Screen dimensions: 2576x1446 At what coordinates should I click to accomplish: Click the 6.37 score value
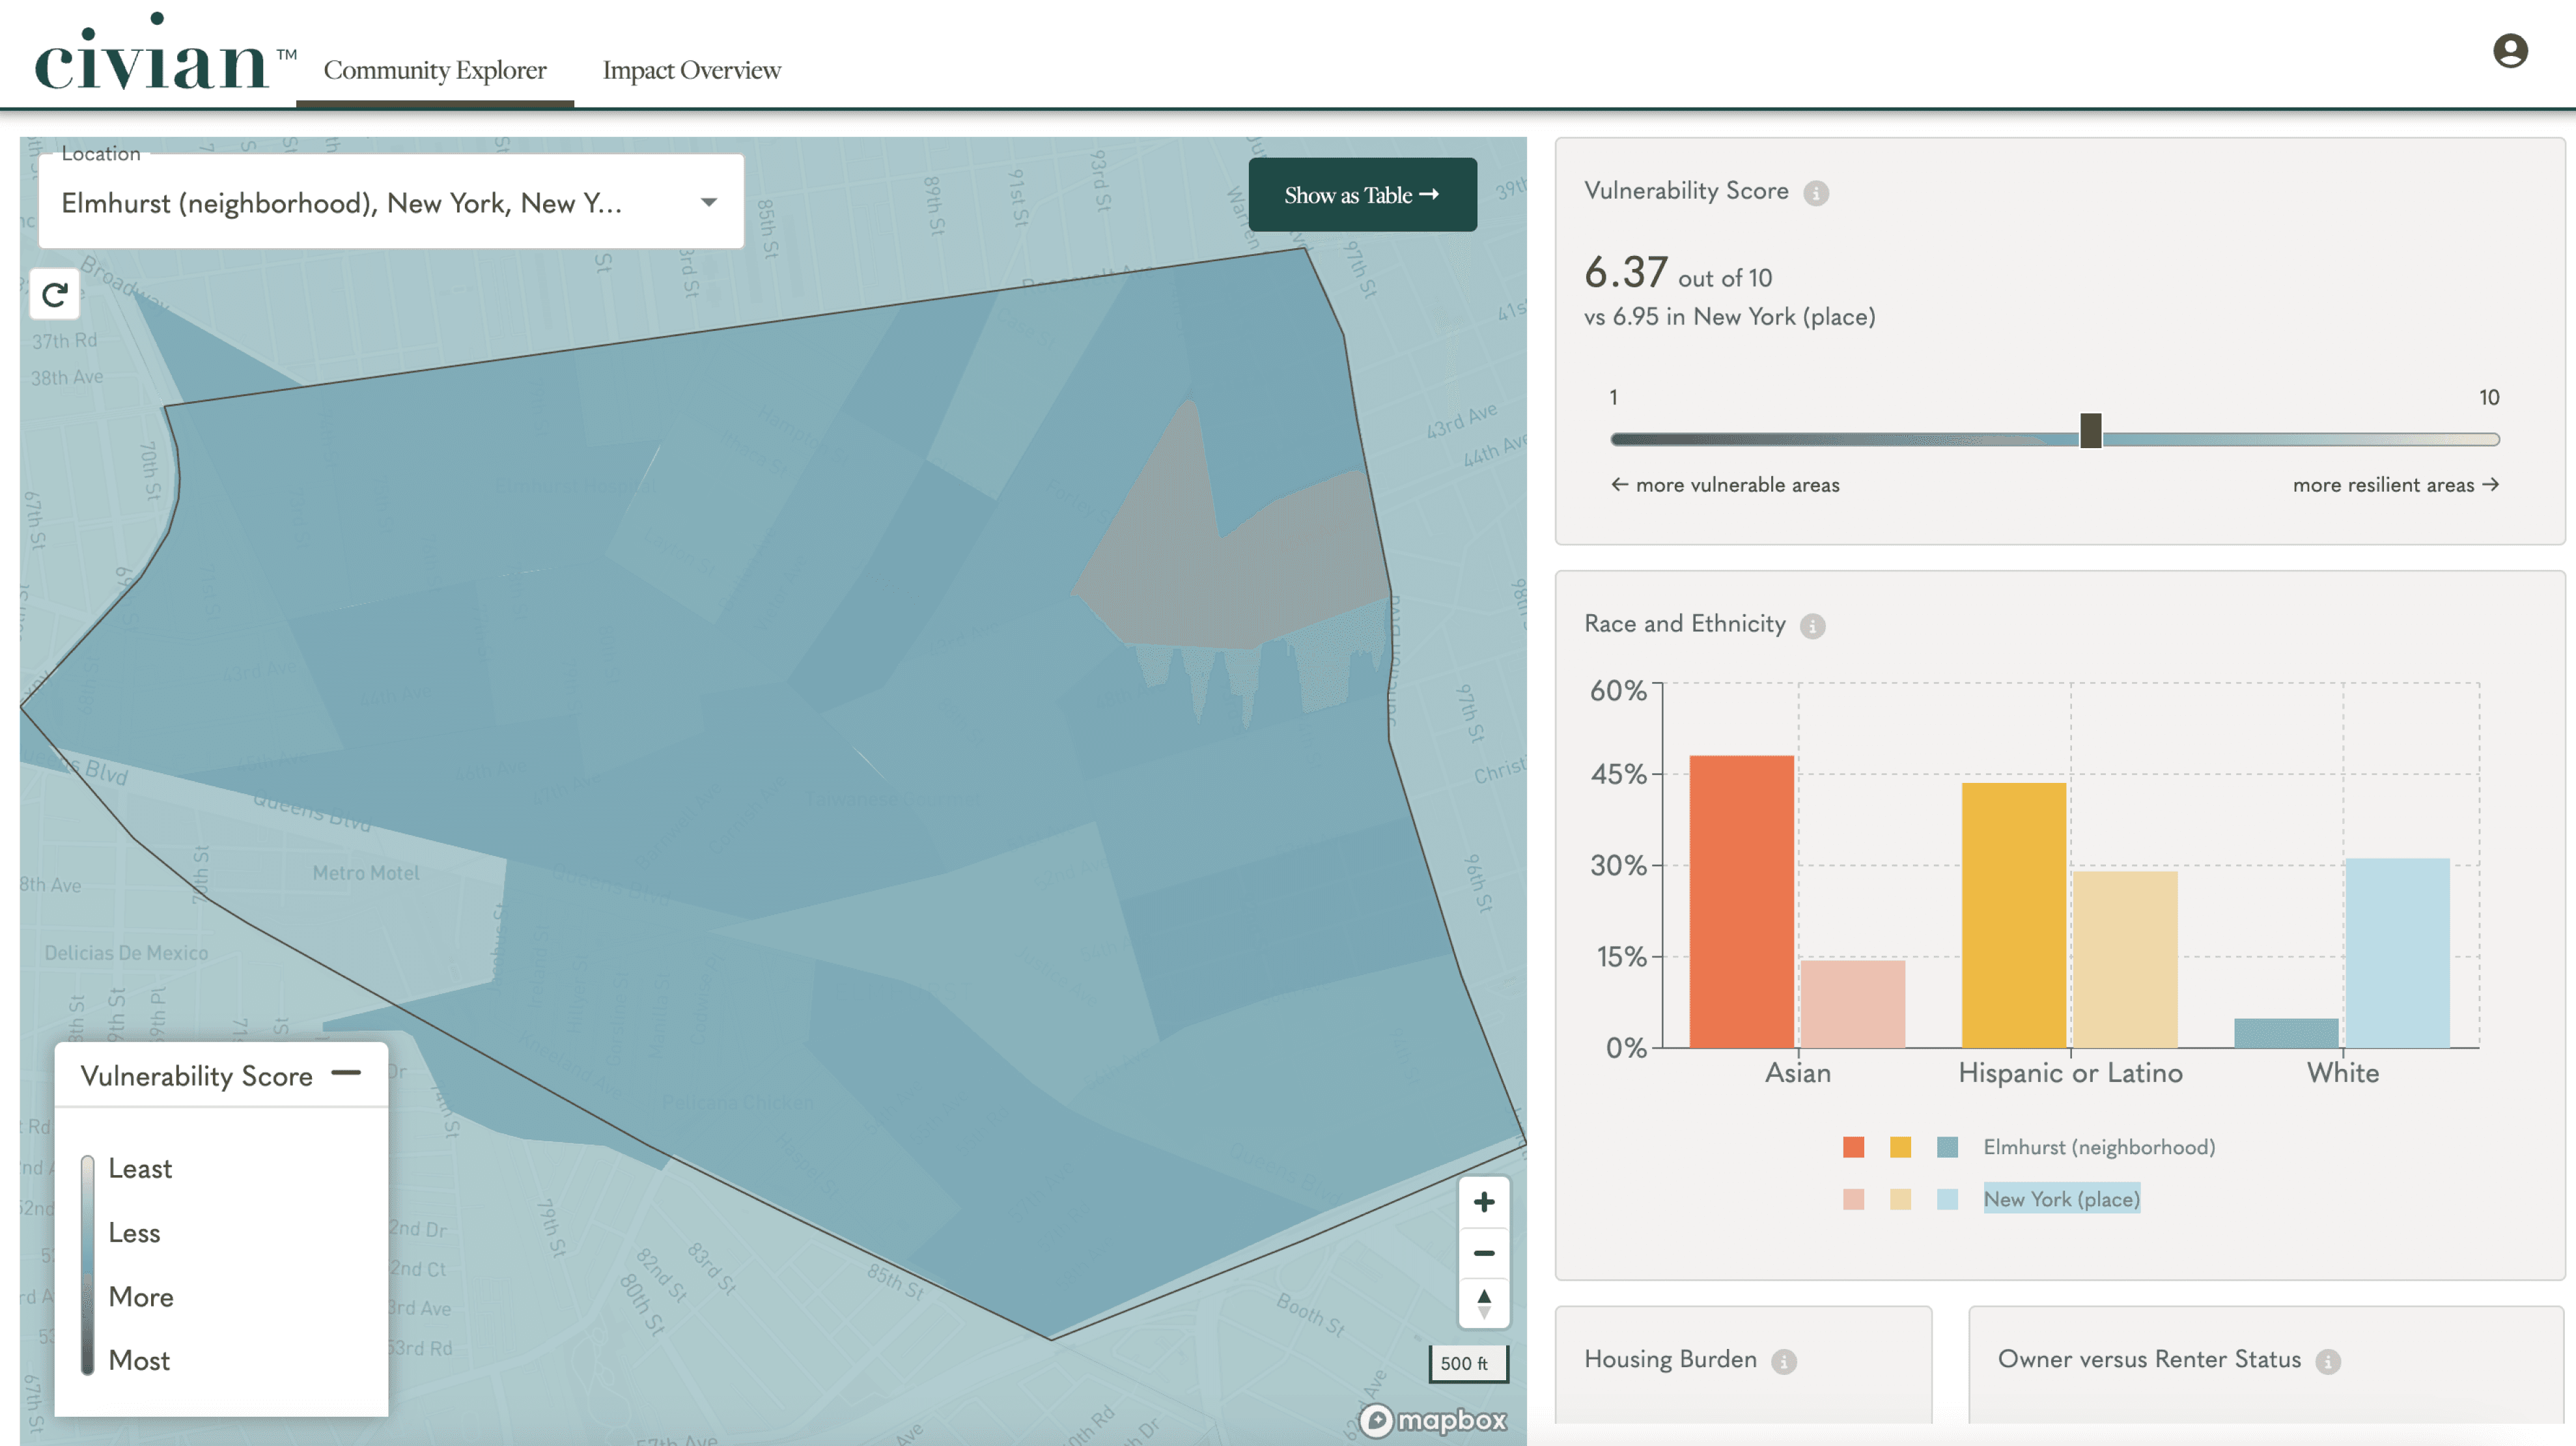click(1626, 271)
